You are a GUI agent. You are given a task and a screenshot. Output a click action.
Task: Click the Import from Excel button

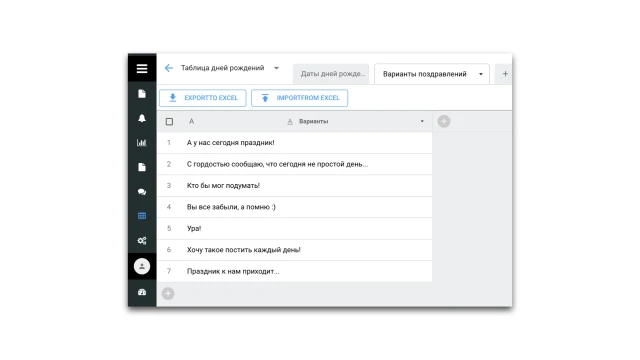click(x=300, y=98)
